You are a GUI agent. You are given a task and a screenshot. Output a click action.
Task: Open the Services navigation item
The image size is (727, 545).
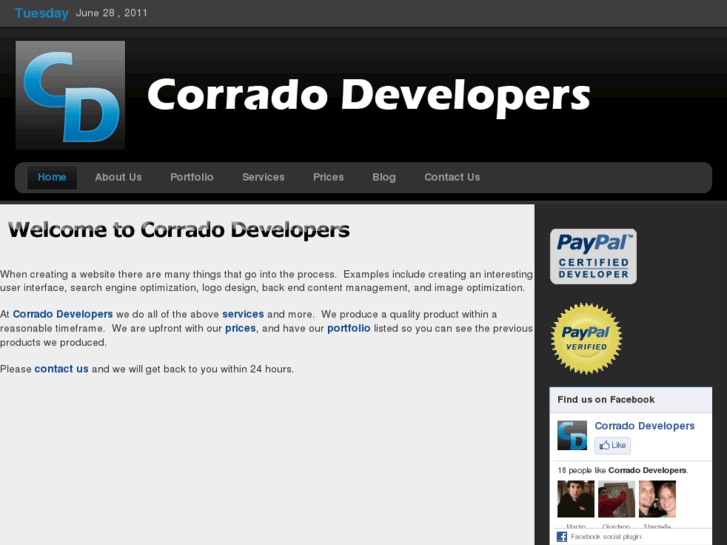click(263, 177)
